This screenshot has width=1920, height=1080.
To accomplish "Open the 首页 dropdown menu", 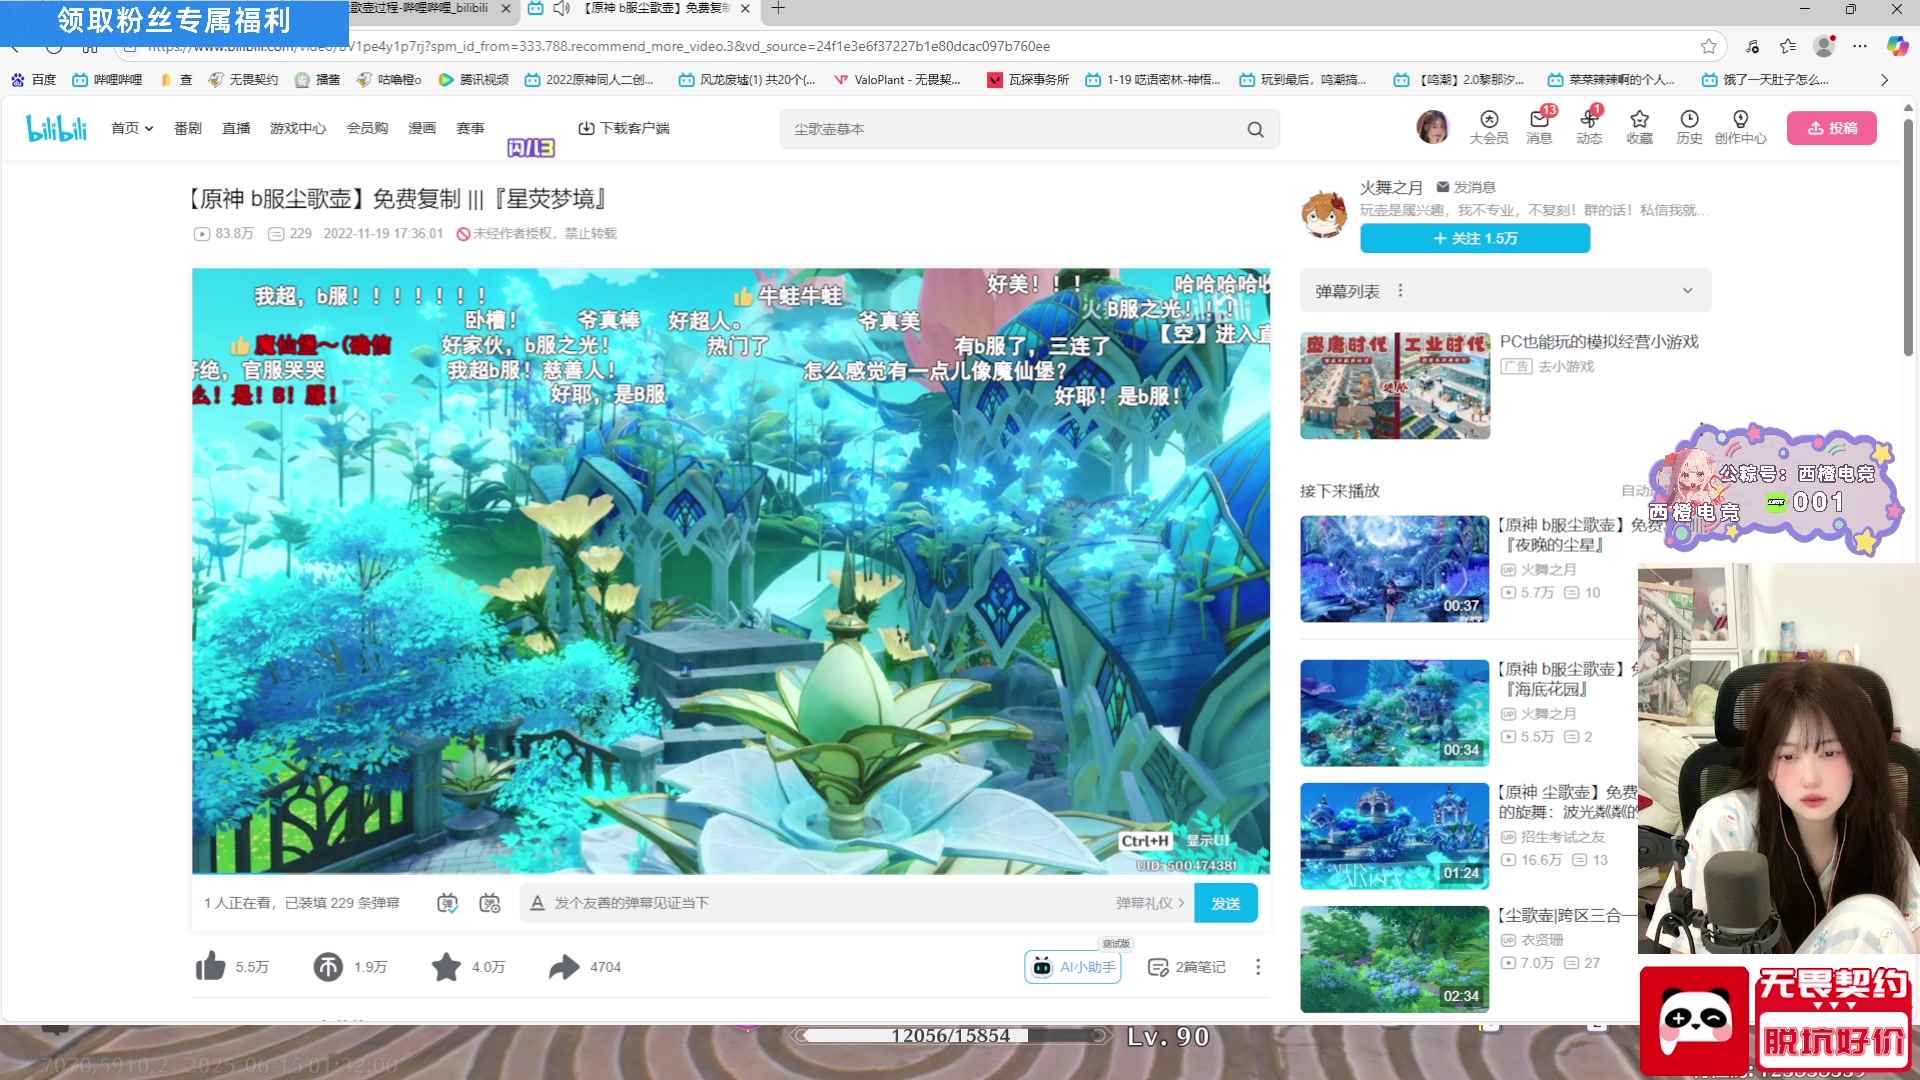I will 132,128.
